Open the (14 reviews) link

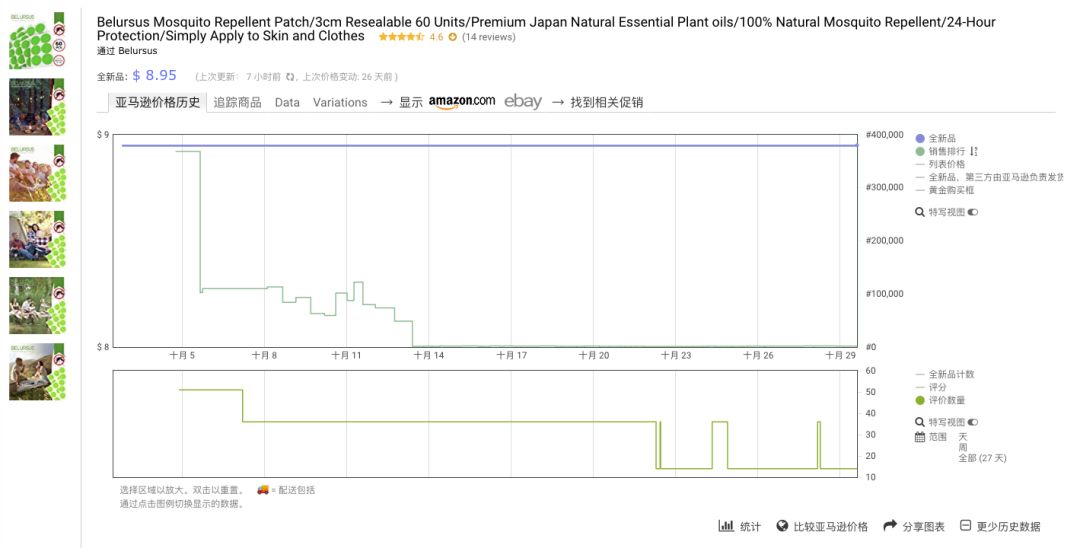coord(488,37)
